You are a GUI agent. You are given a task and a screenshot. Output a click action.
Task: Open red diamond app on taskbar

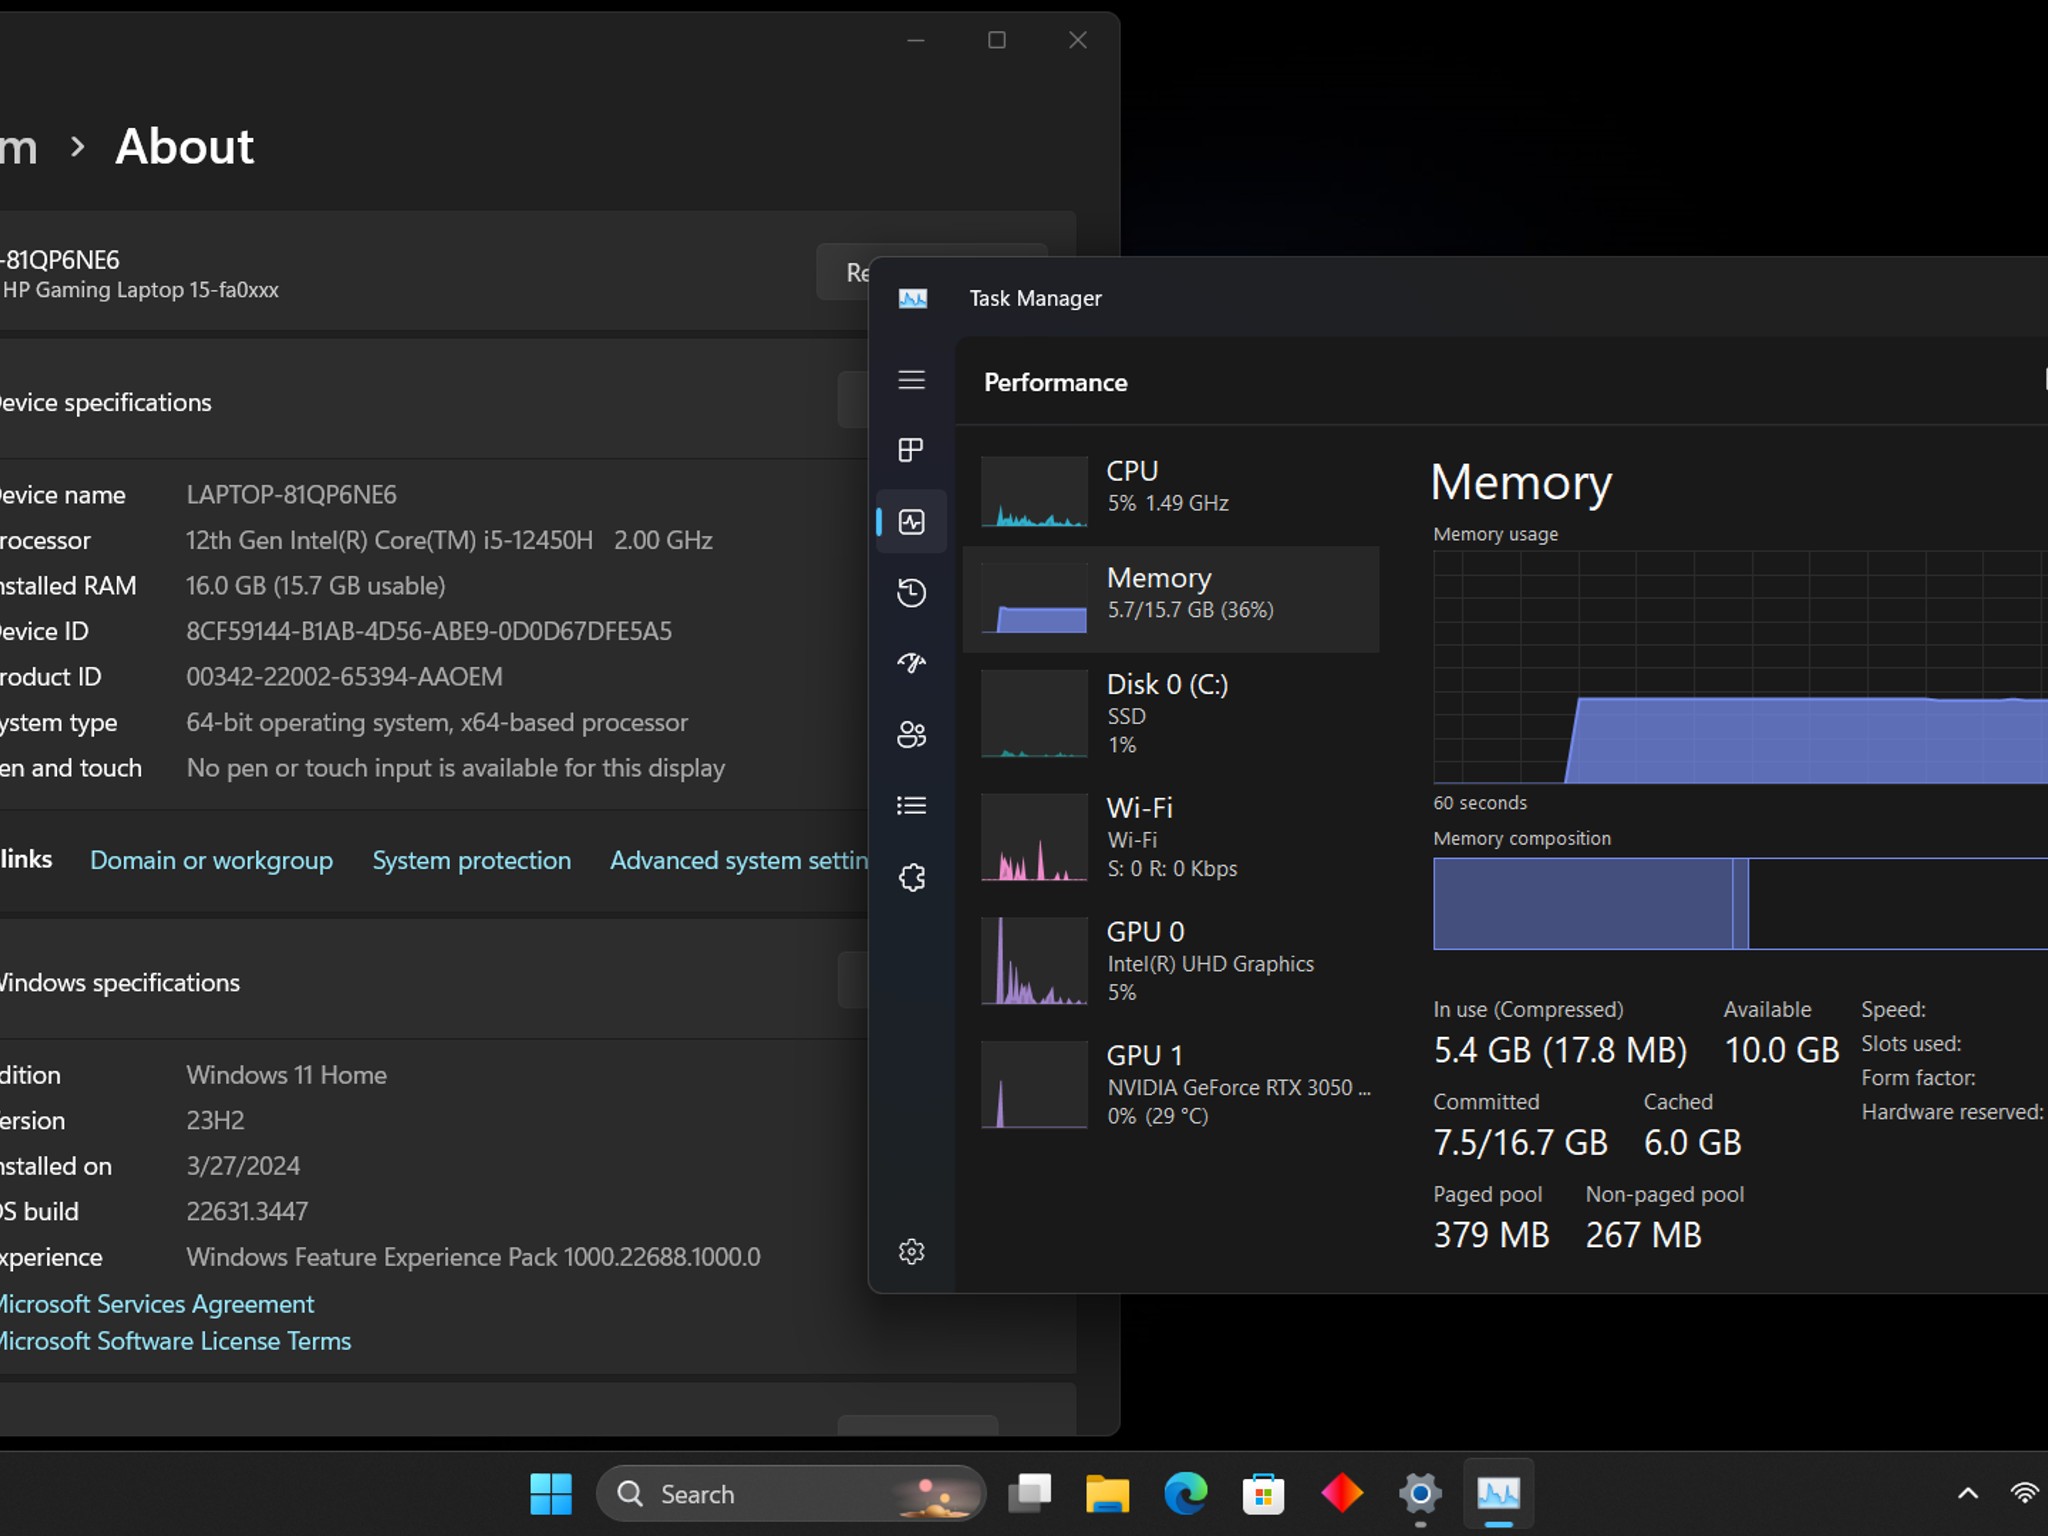[x=1341, y=1494]
